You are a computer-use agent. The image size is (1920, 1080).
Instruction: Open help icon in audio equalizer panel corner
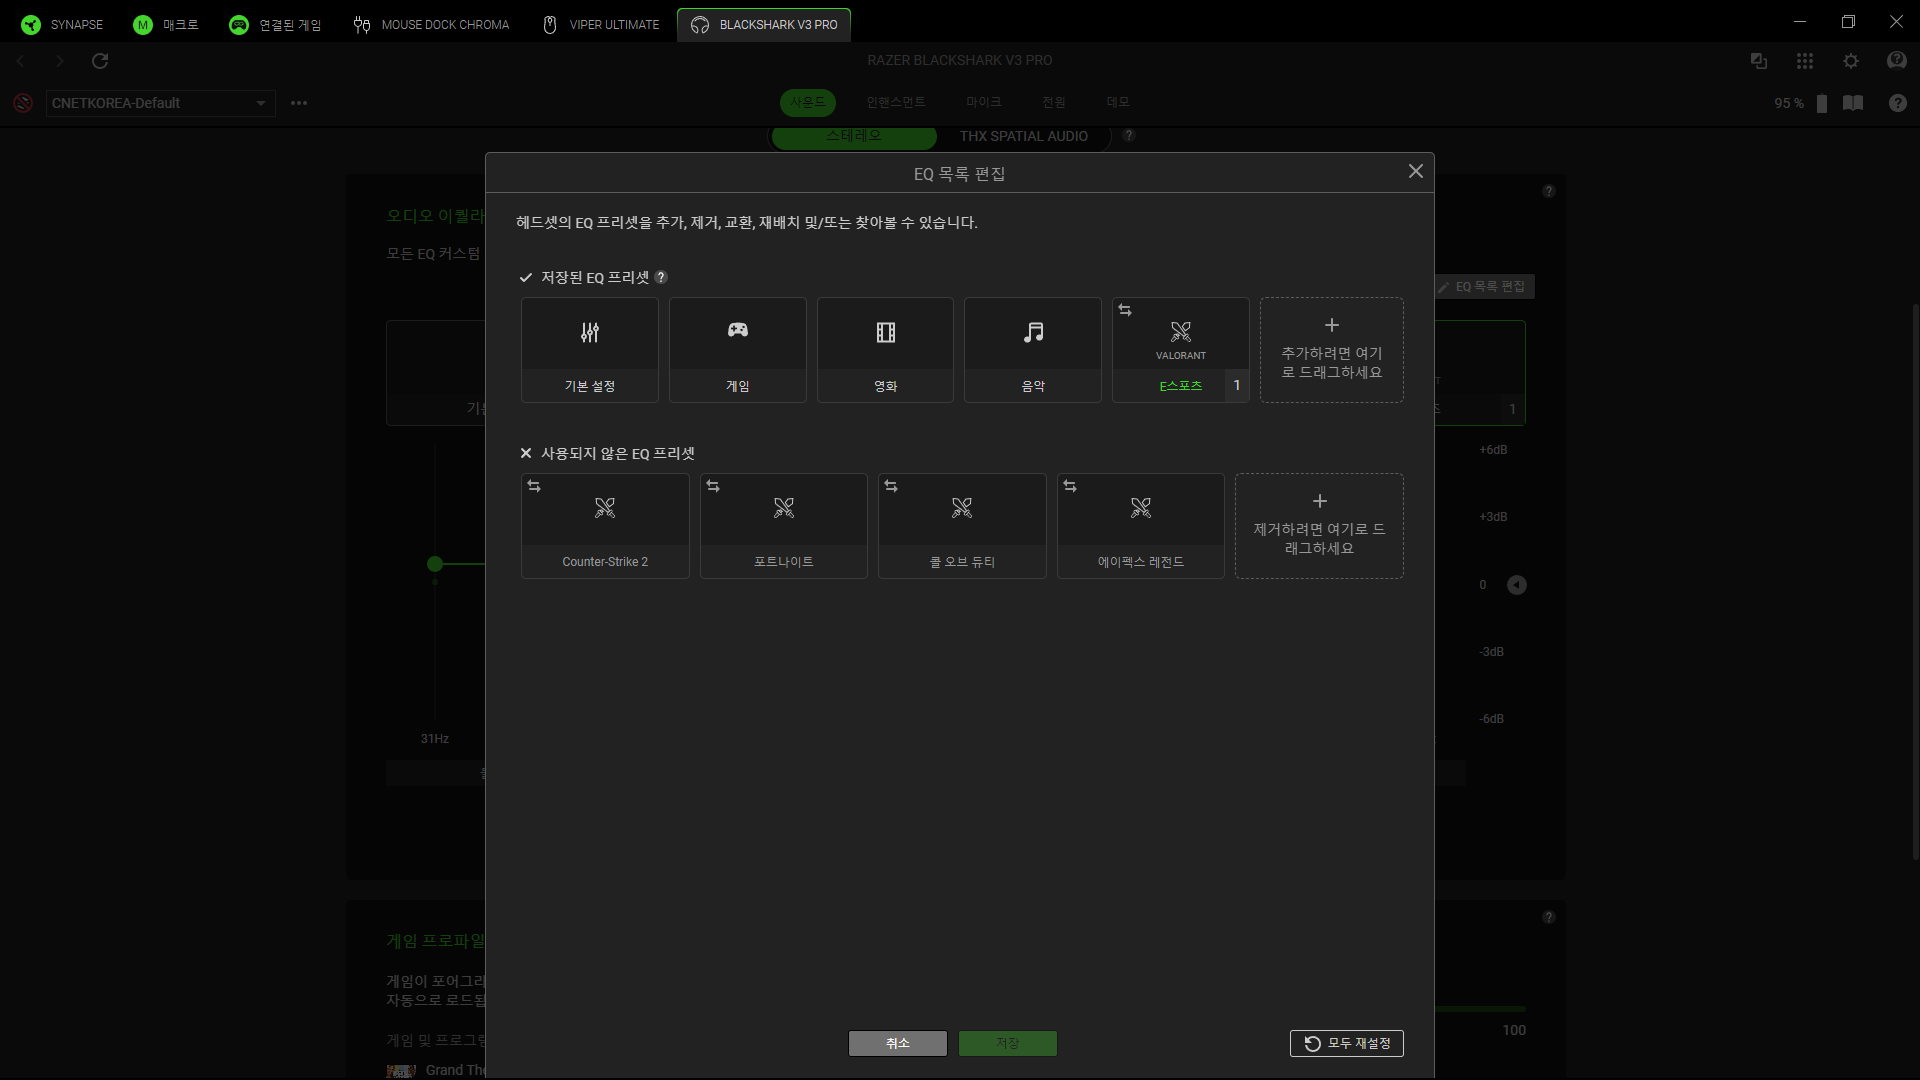(x=1549, y=191)
